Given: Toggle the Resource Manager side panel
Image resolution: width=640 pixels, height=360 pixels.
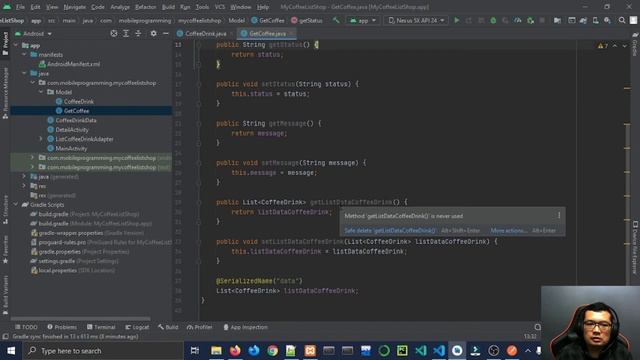Looking at the screenshot, I should 5,93.
